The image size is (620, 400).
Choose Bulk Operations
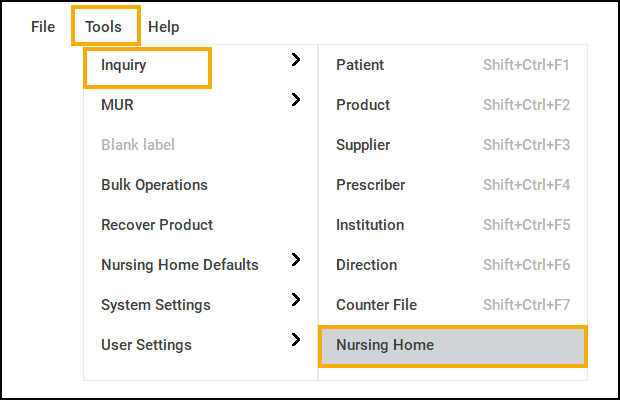click(154, 185)
